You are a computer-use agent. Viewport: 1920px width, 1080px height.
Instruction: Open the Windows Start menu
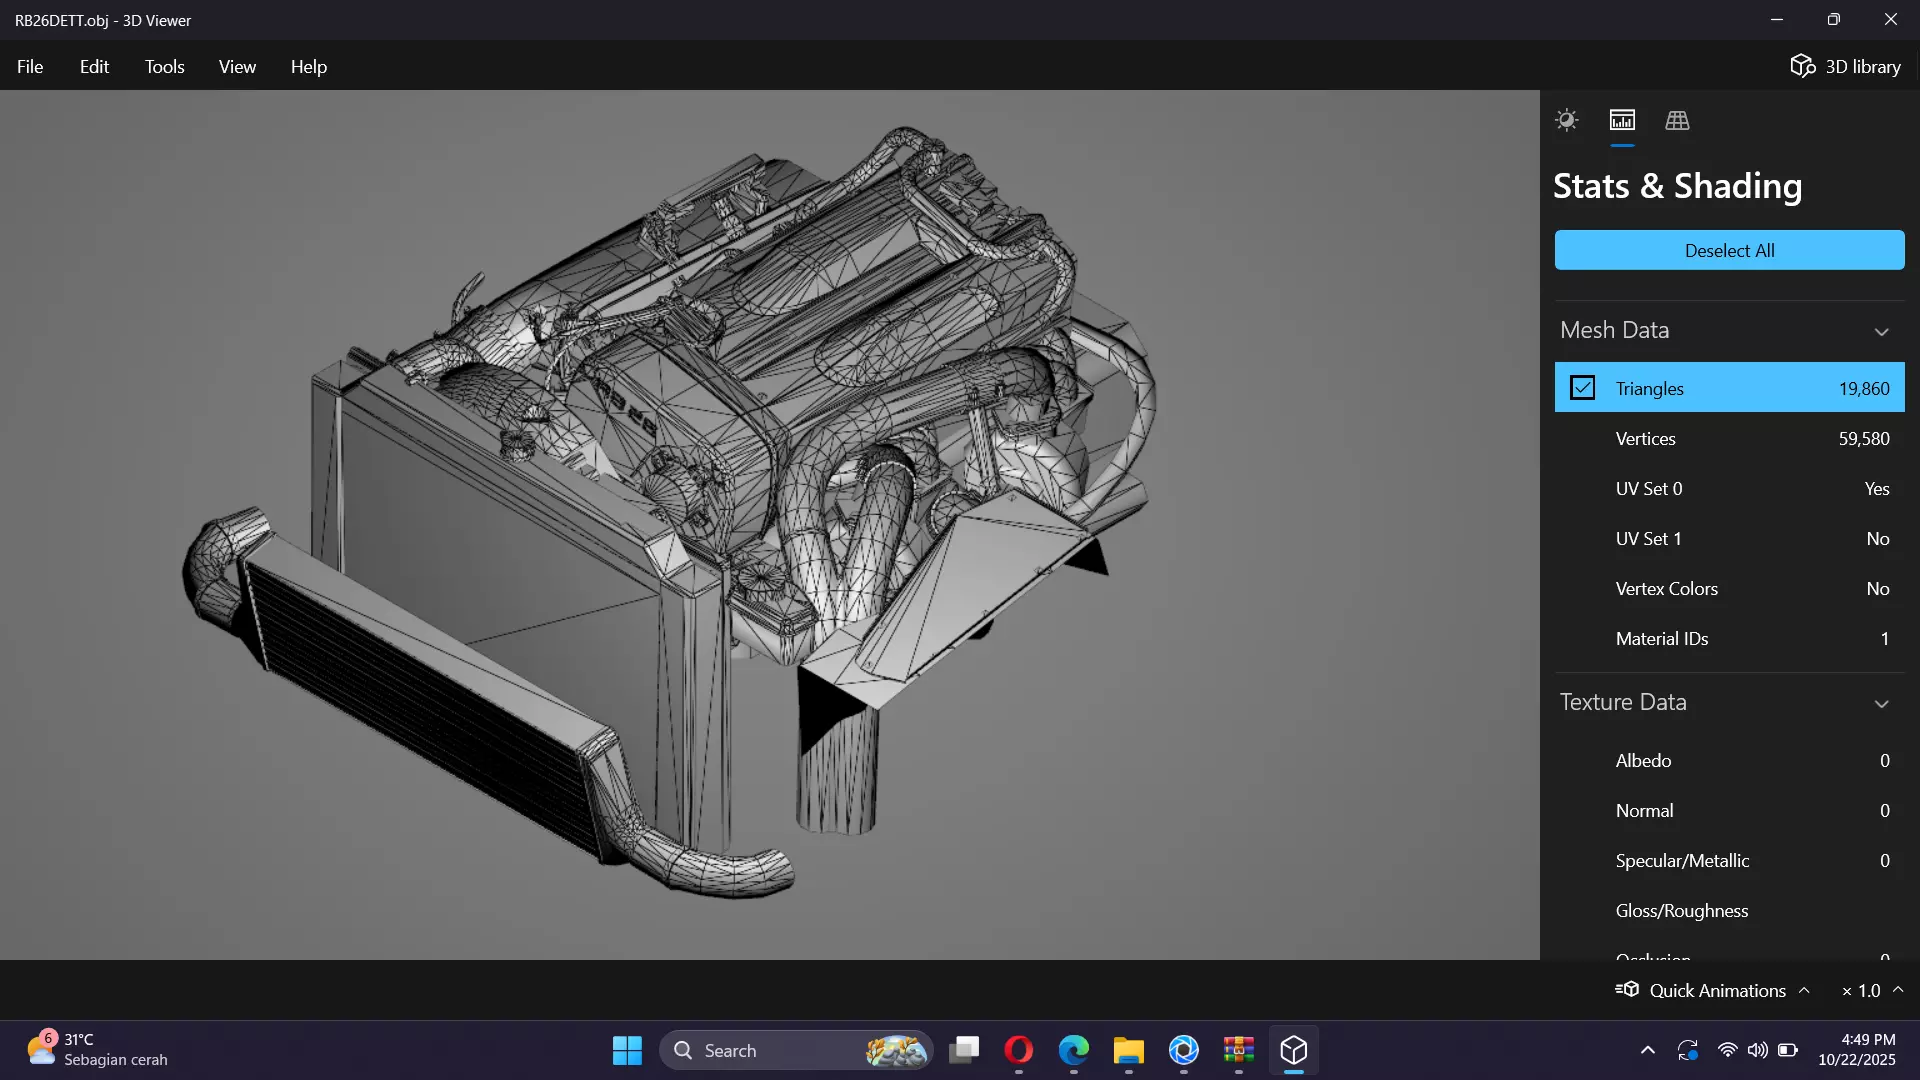627,1050
